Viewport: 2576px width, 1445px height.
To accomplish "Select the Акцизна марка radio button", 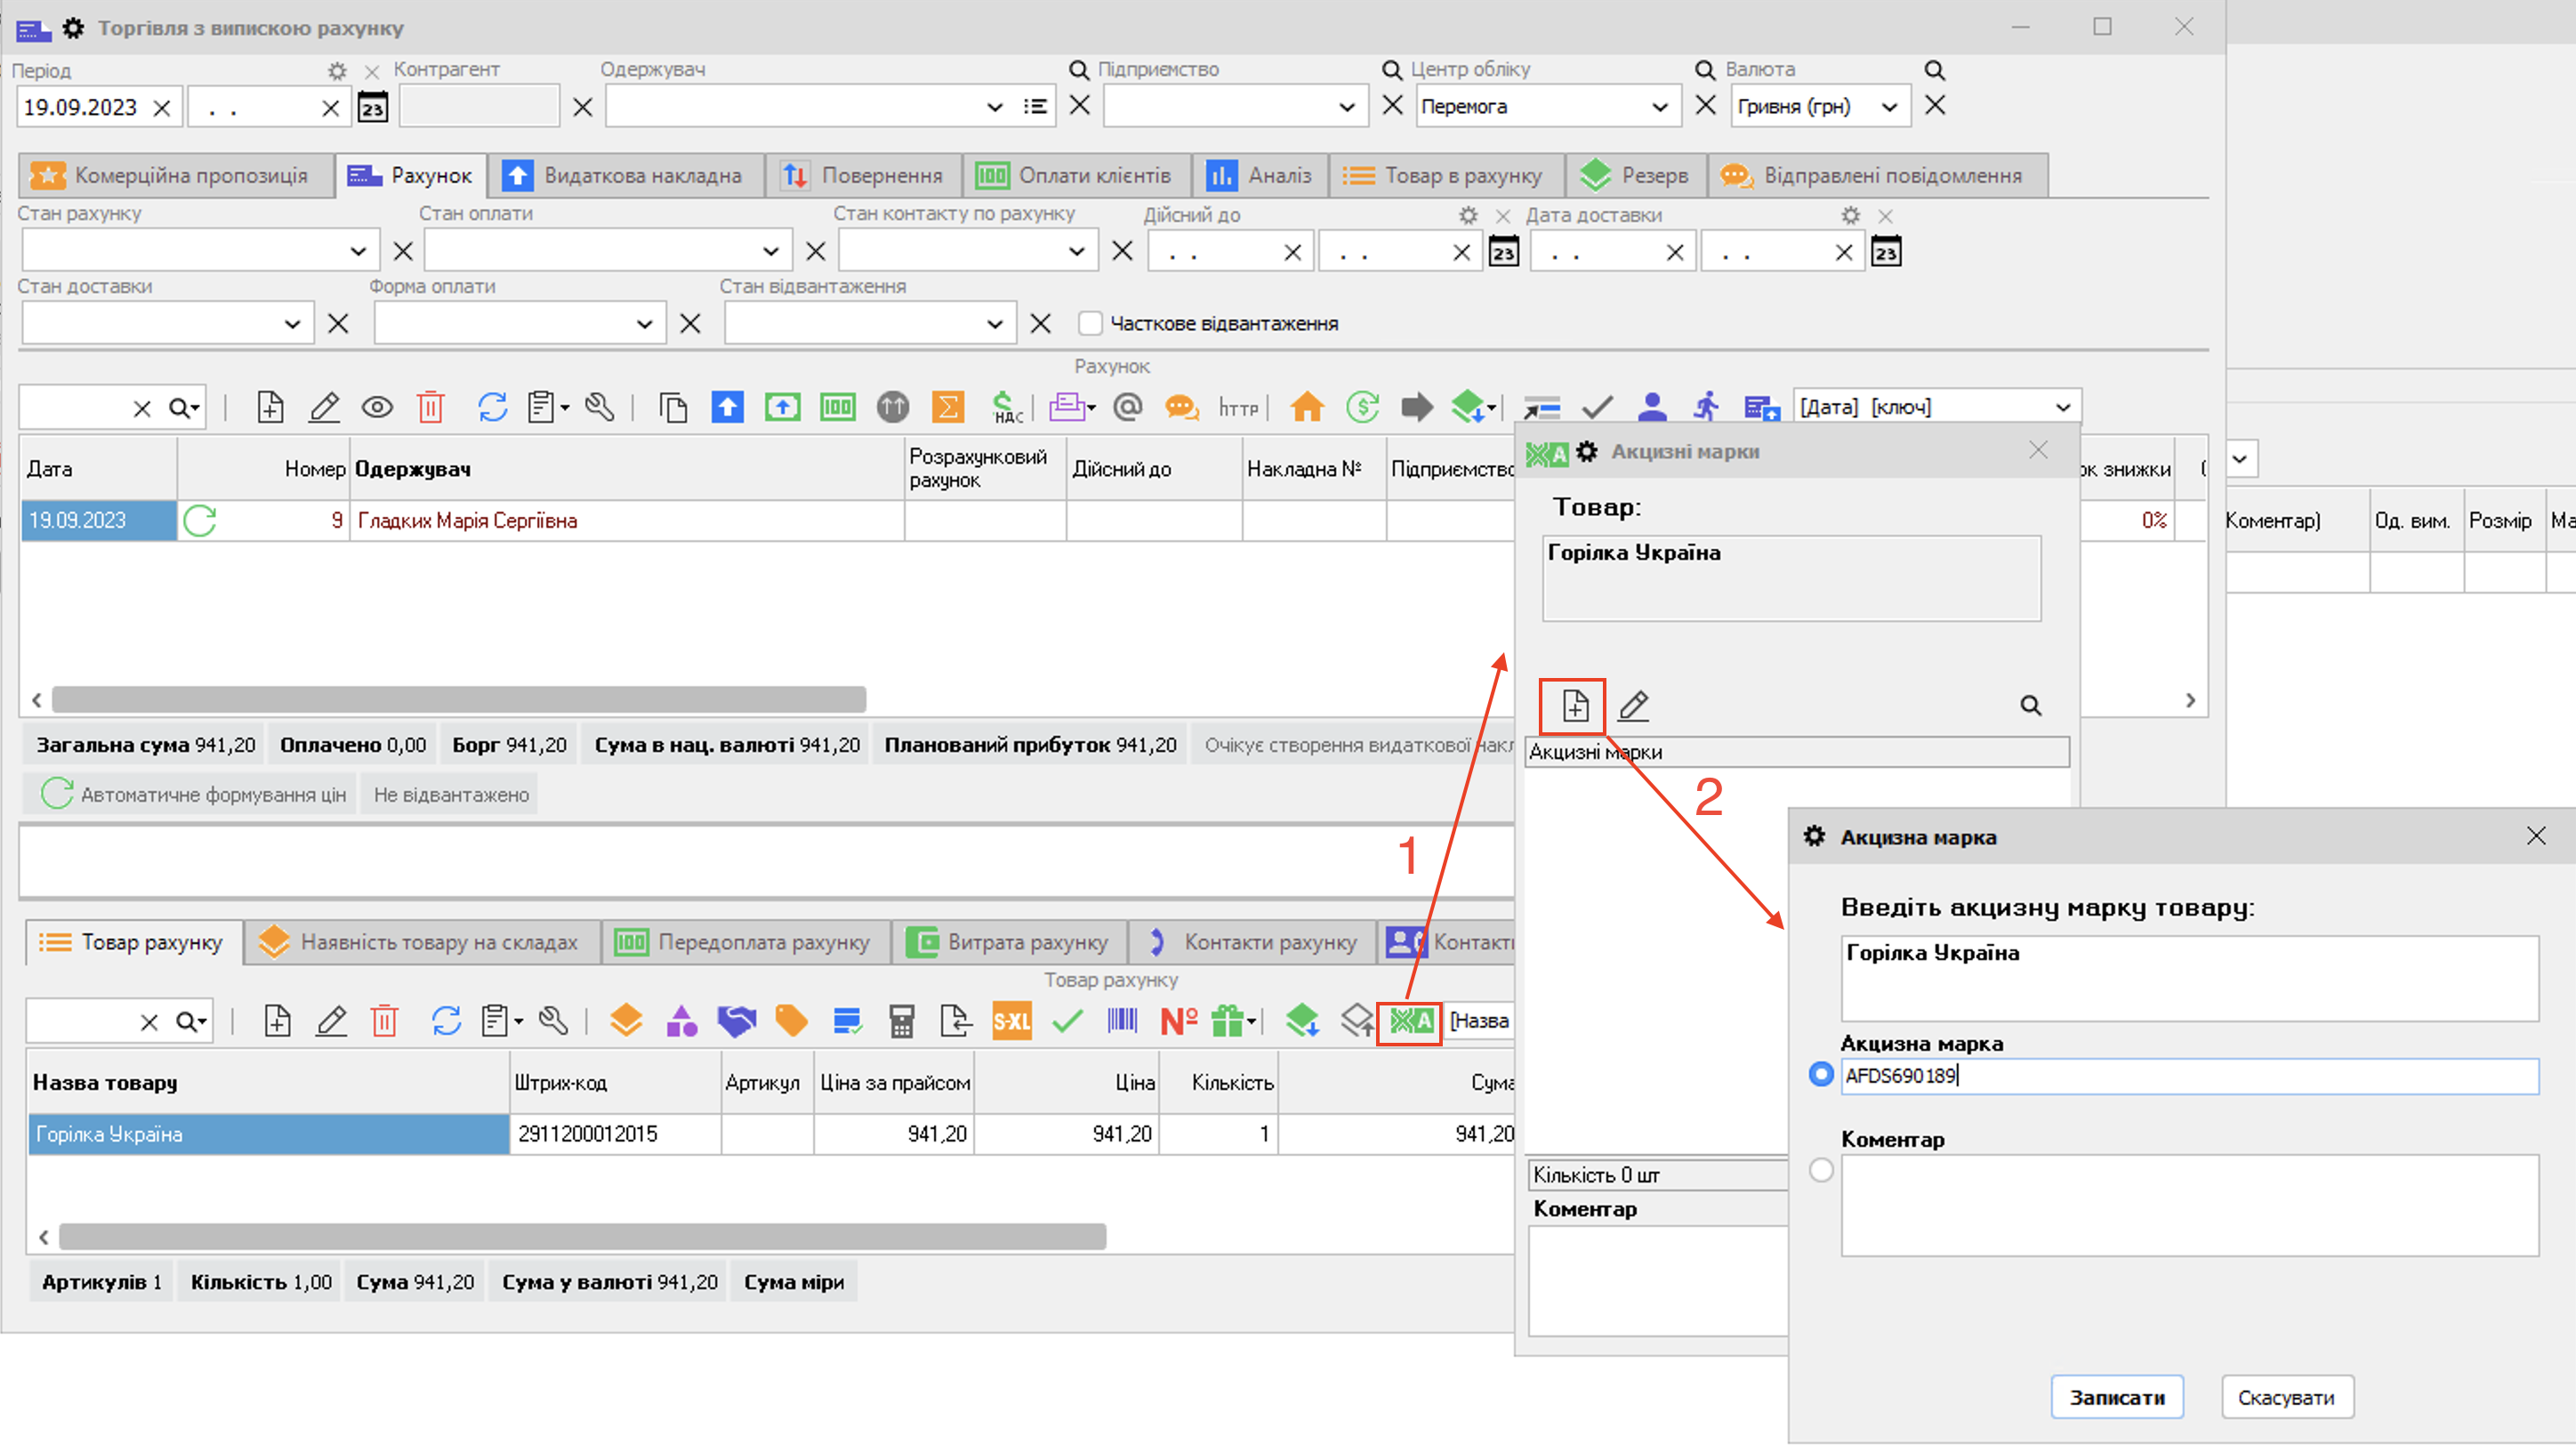I will click(x=1821, y=1074).
